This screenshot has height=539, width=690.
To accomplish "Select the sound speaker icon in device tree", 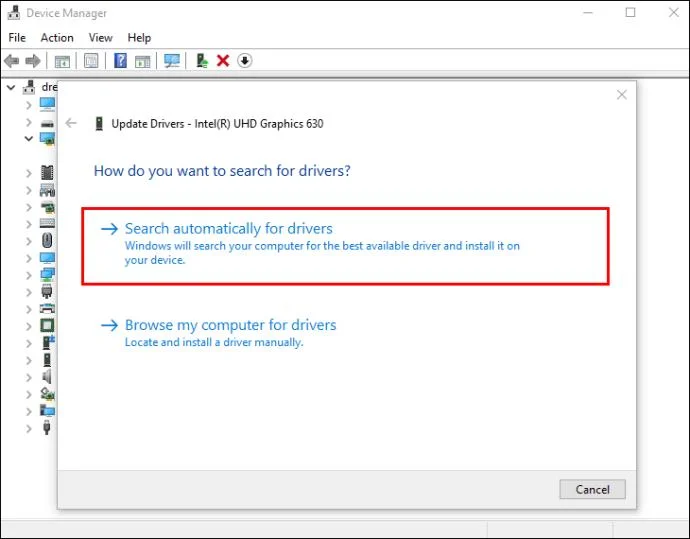I will (x=47, y=377).
